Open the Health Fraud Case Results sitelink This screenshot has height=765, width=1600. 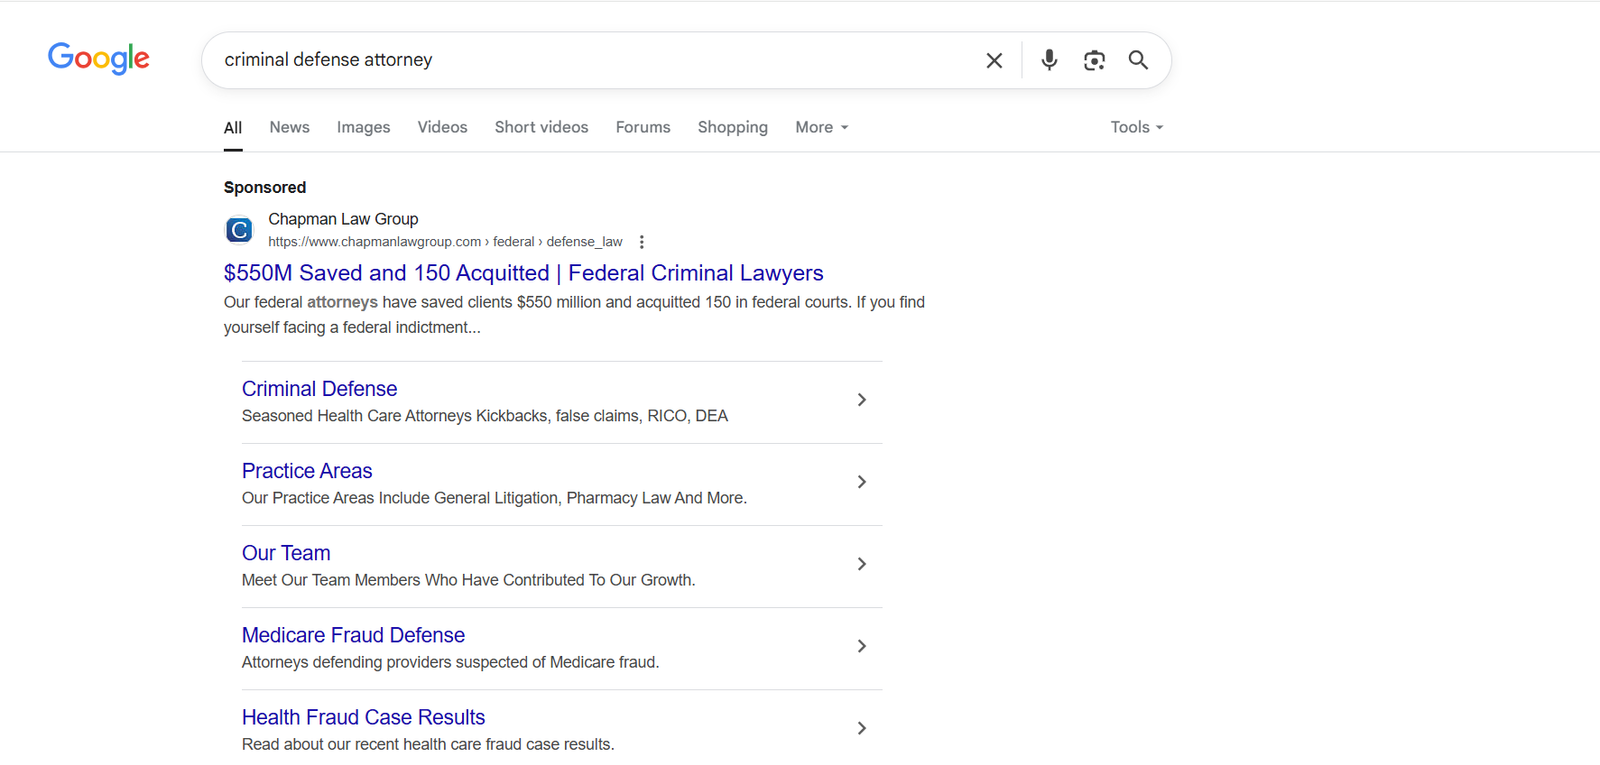(x=363, y=717)
